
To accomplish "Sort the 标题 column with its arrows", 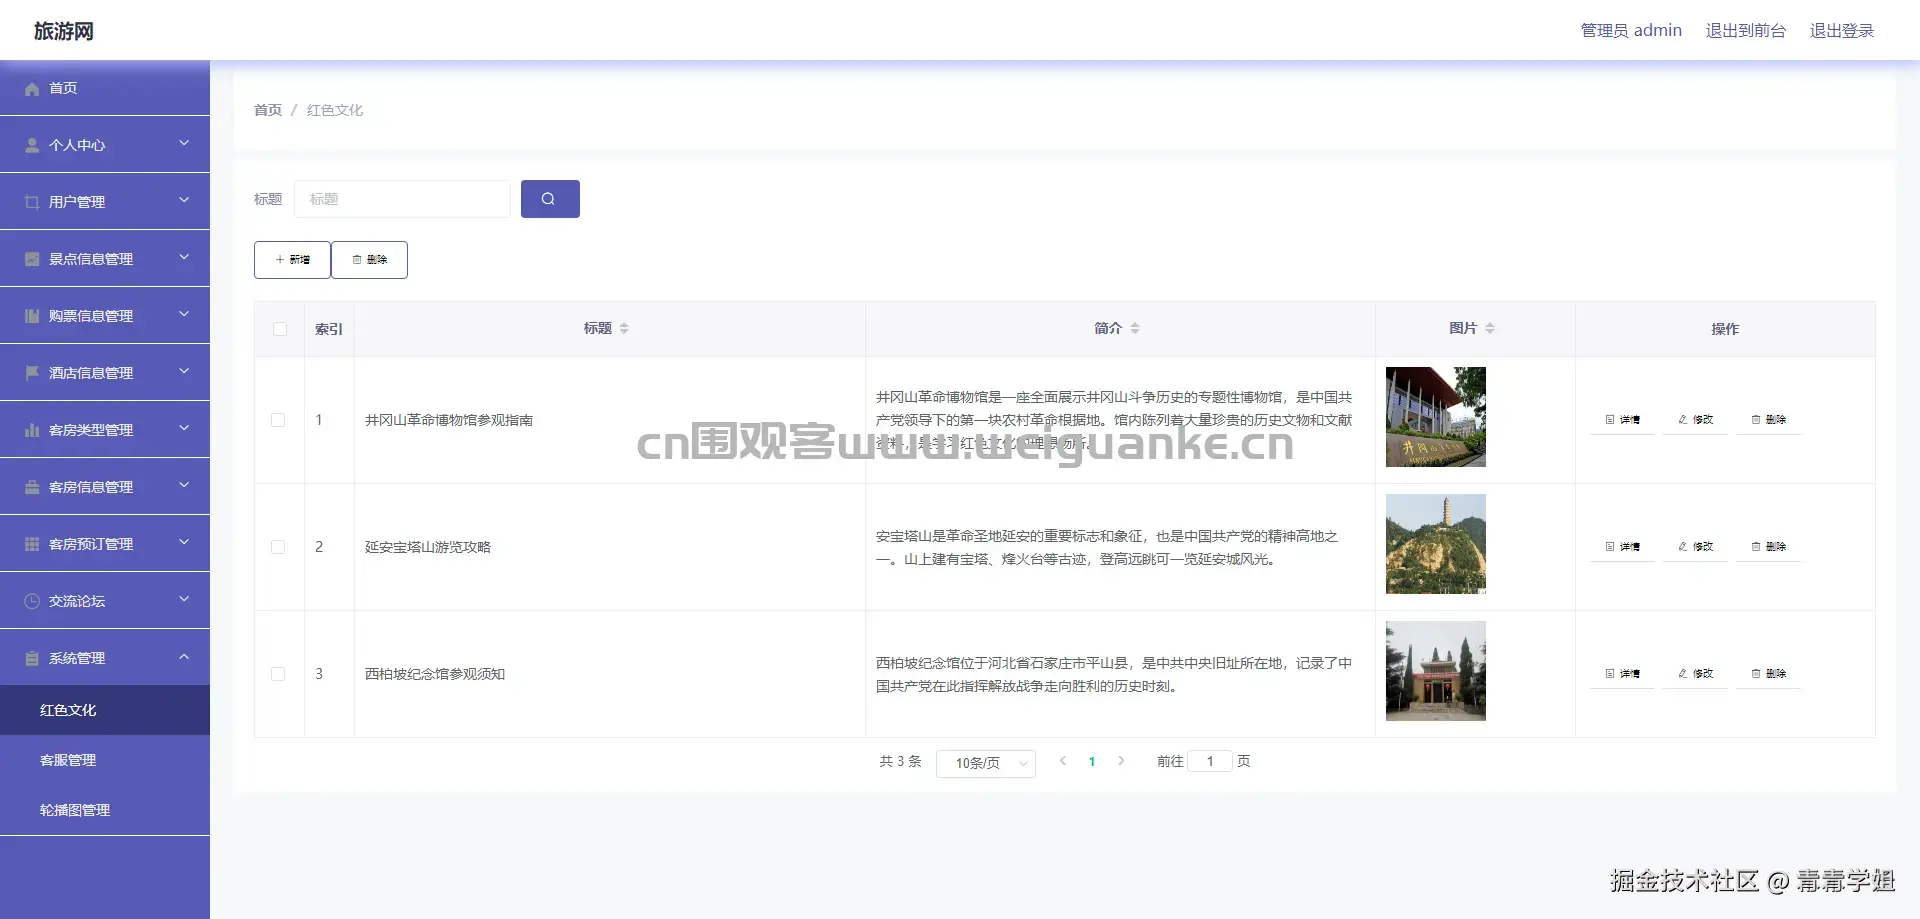I will (x=624, y=328).
